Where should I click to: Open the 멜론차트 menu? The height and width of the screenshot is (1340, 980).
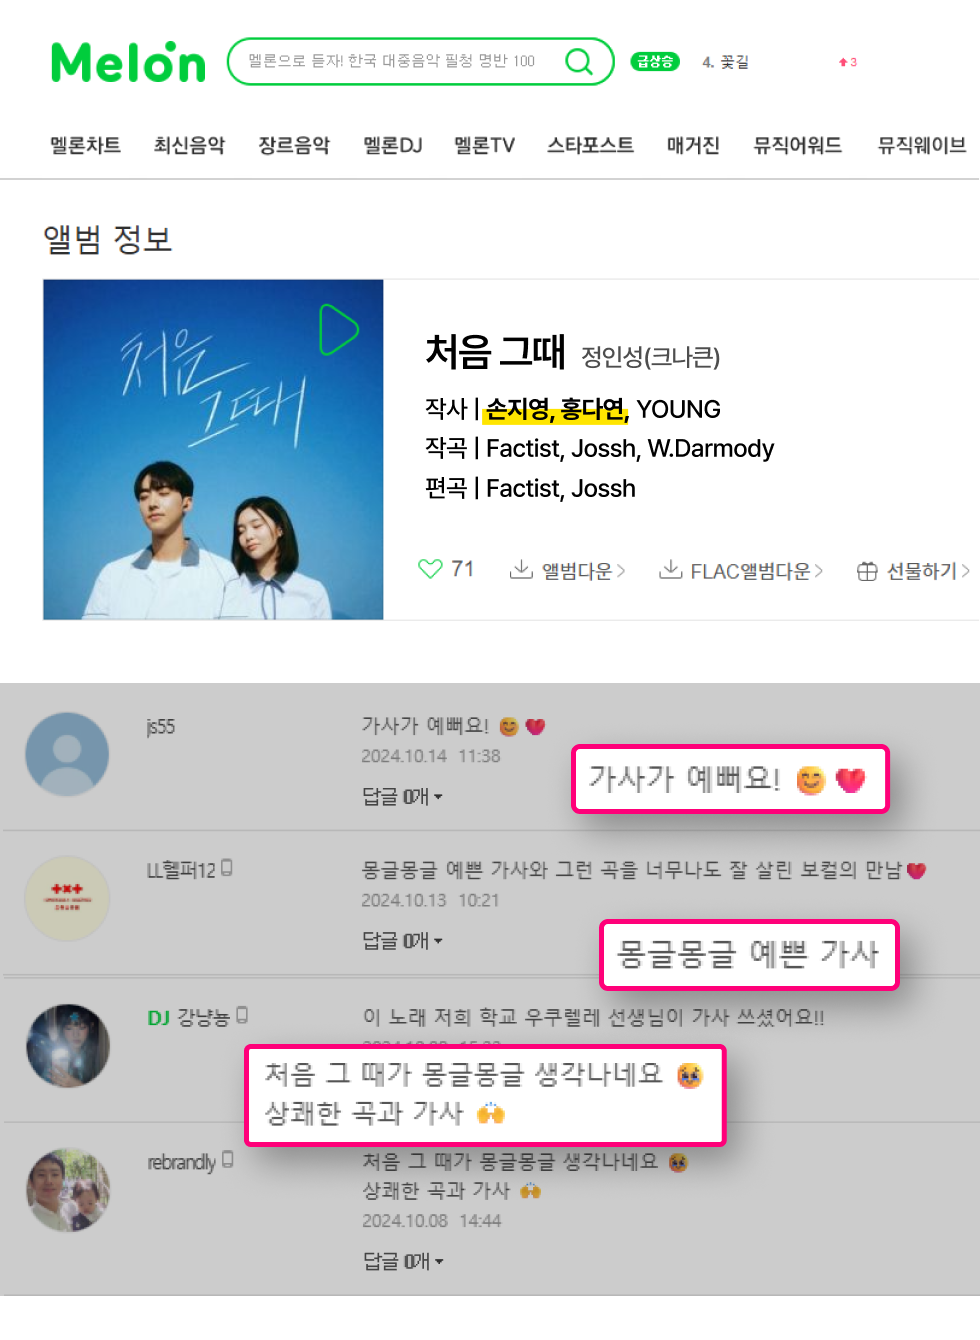click(x=86, y=145)
